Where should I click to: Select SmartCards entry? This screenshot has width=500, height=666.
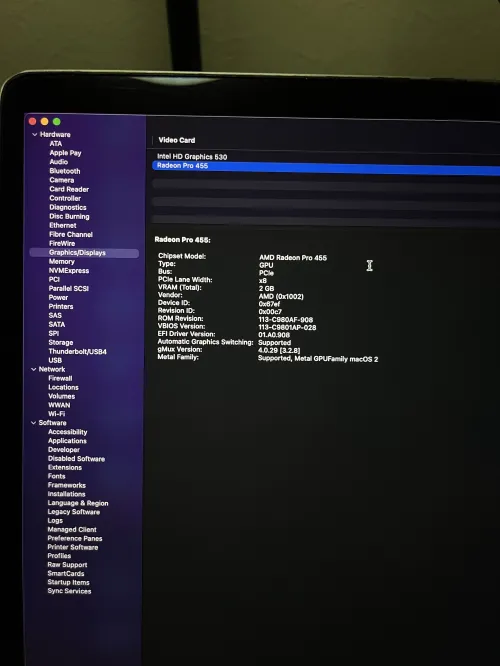(66, 574)
